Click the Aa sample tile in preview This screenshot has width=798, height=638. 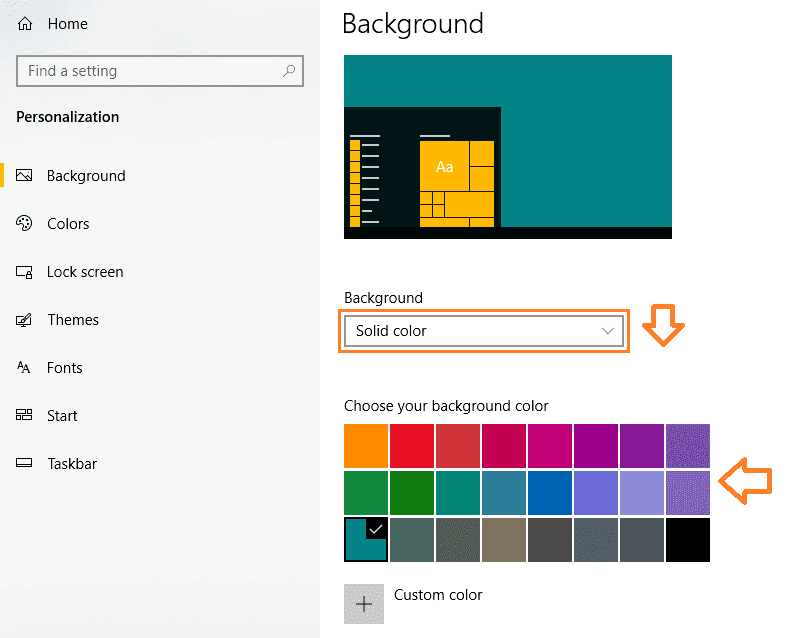[x=444, y=166]
